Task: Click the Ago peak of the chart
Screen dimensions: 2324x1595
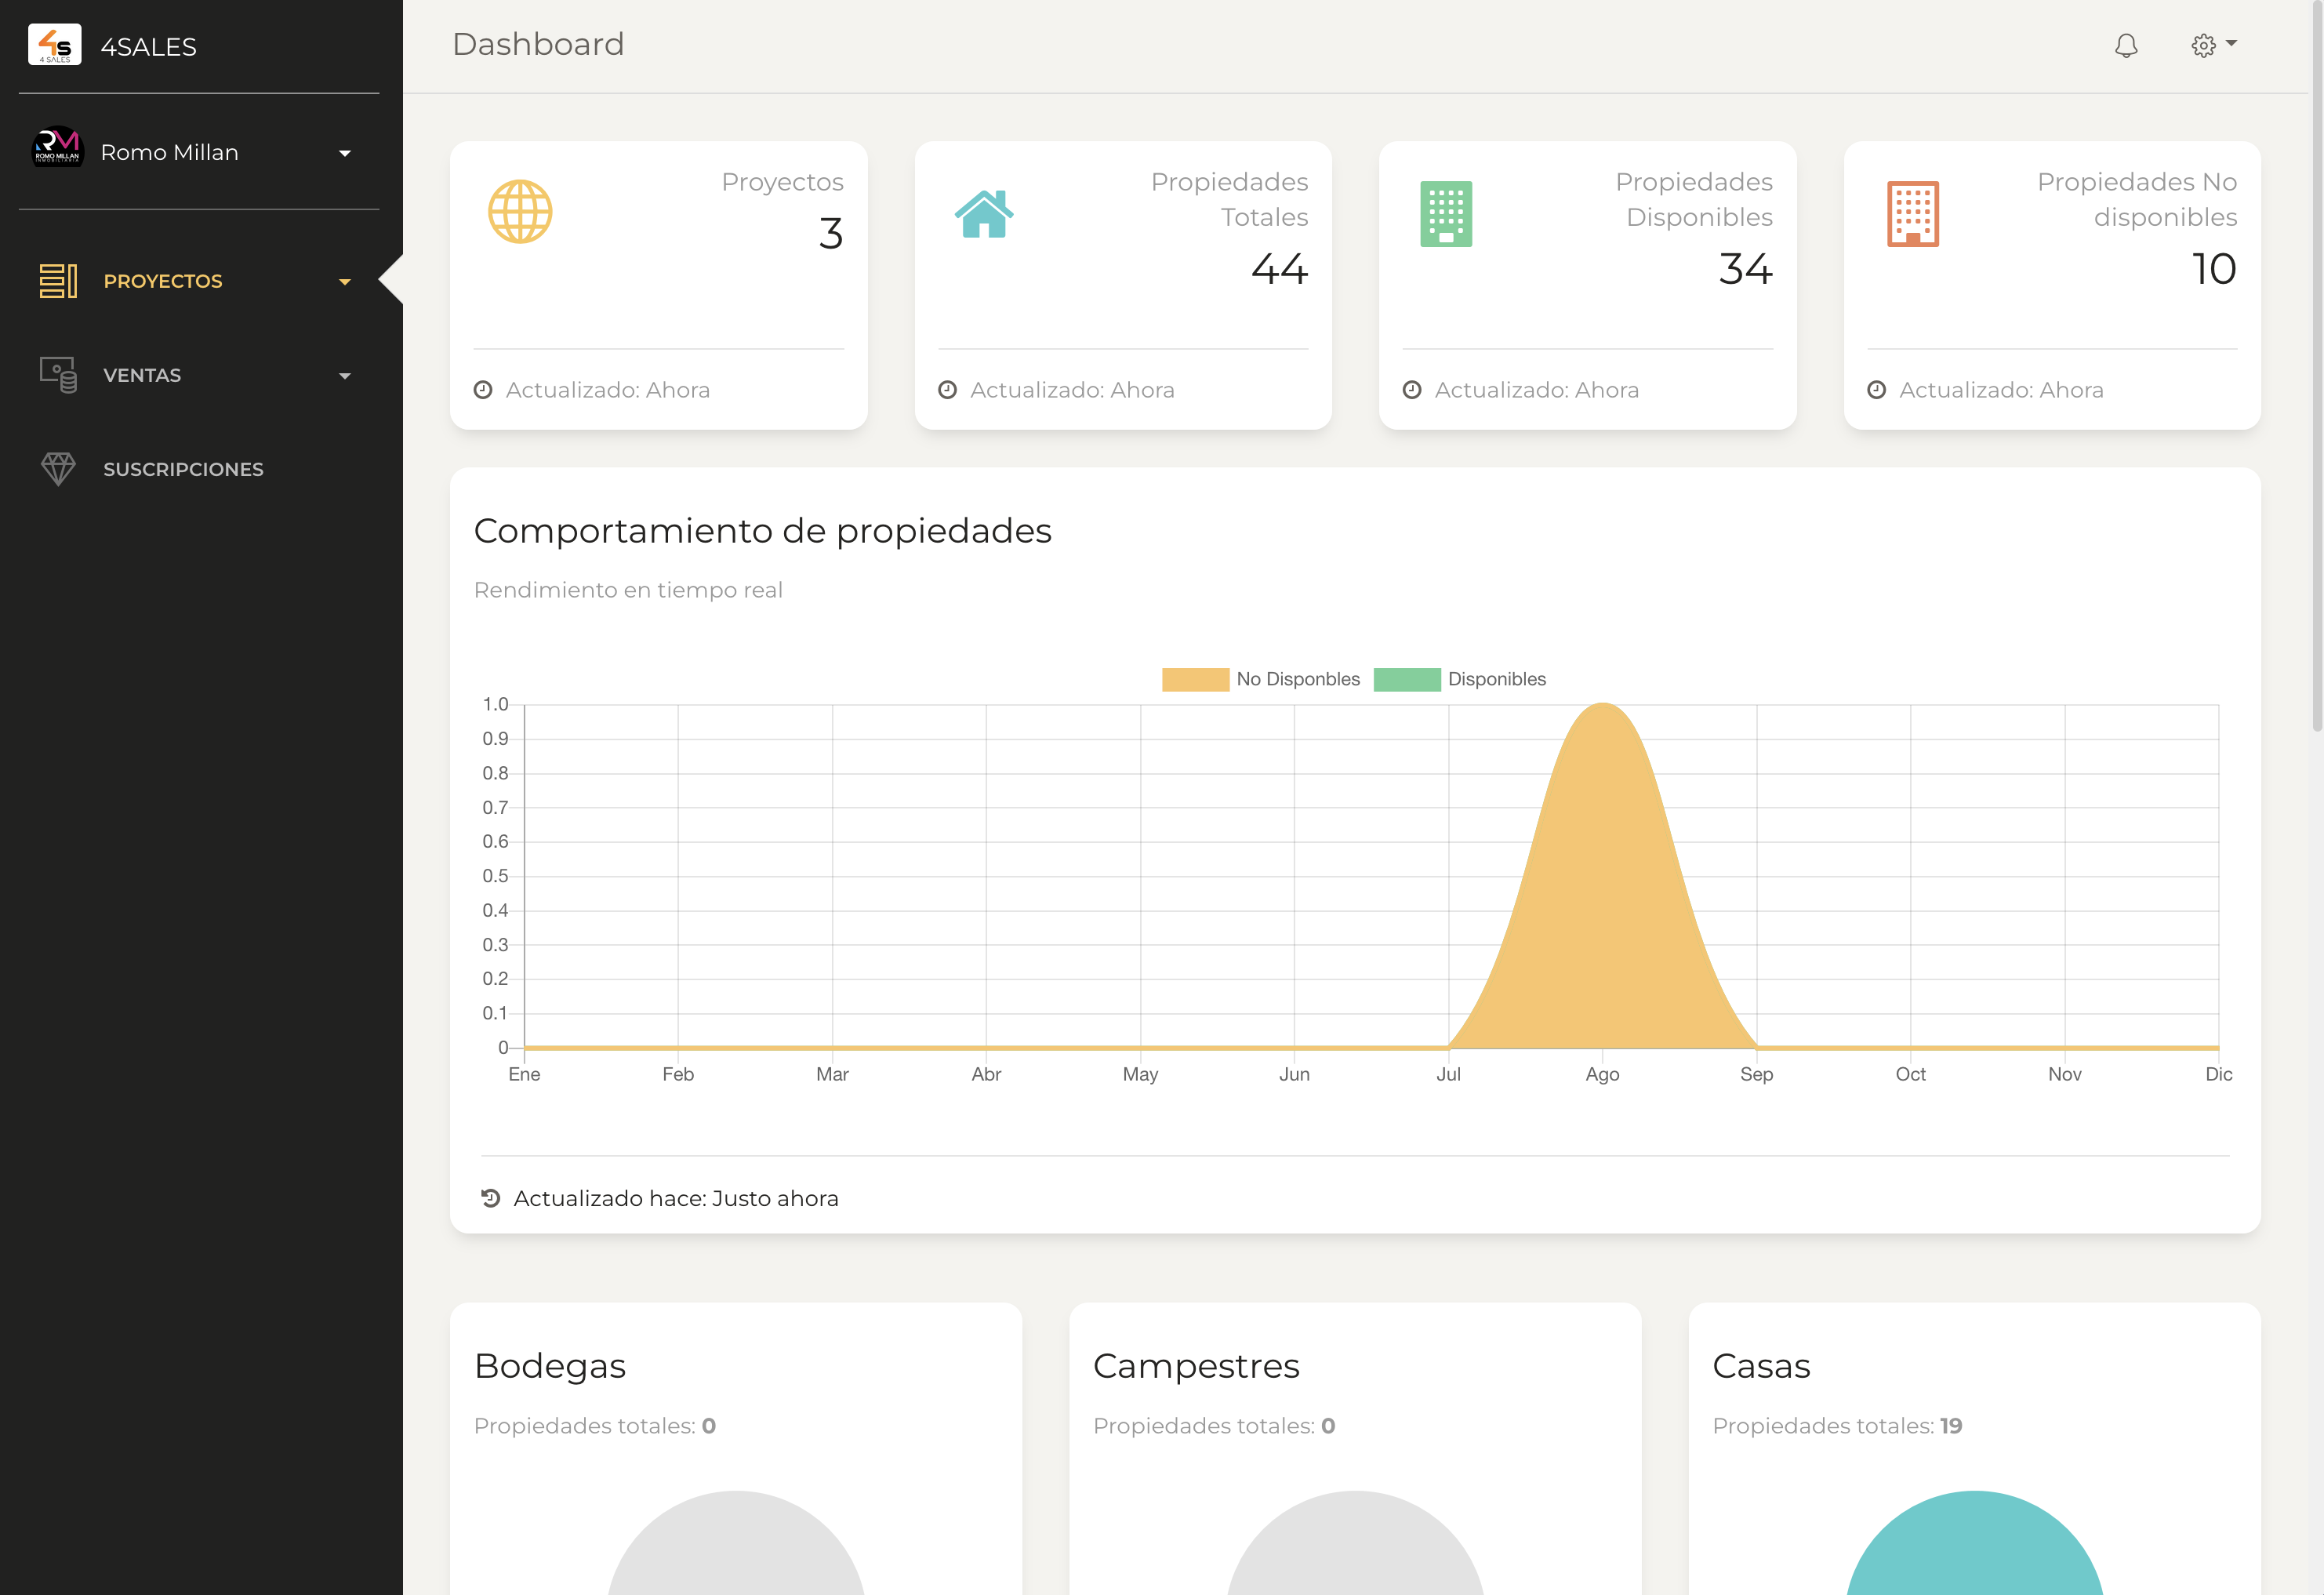Action: coord(1602,706)
